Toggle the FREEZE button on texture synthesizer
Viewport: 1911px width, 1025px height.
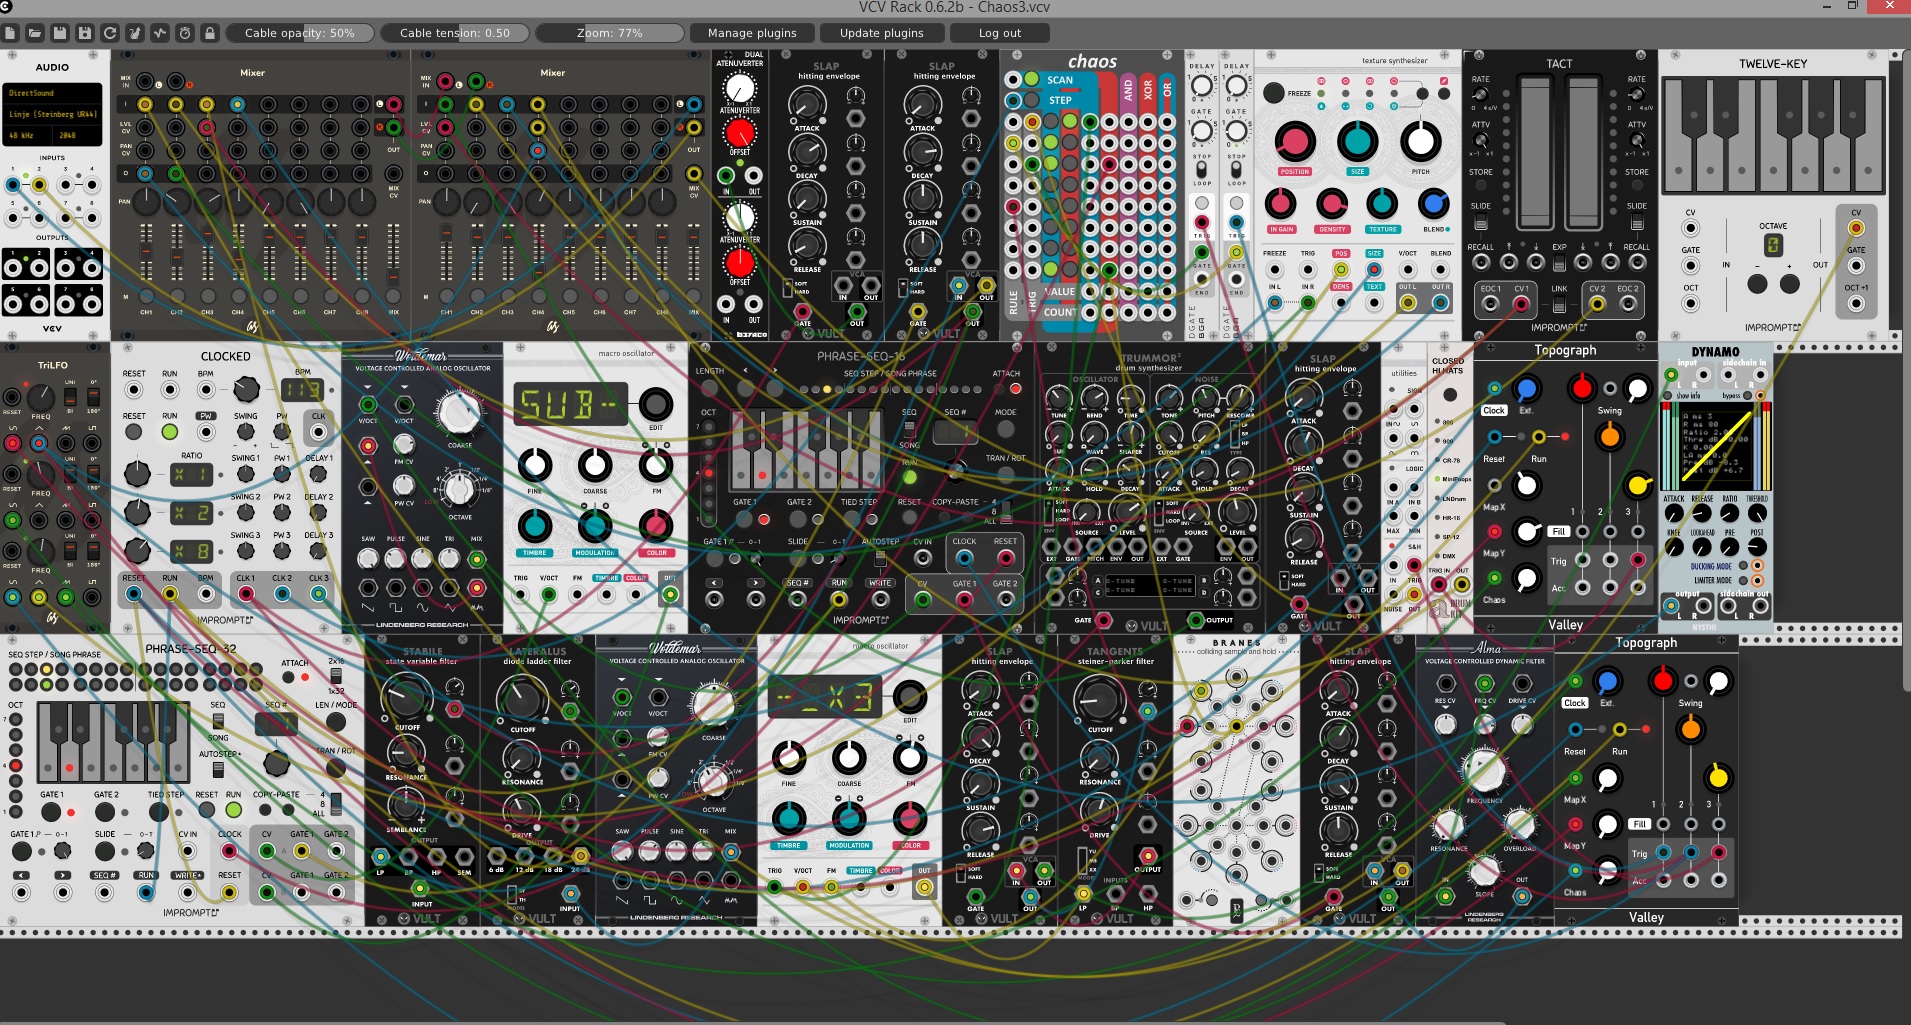click(x=1273, y=93)
